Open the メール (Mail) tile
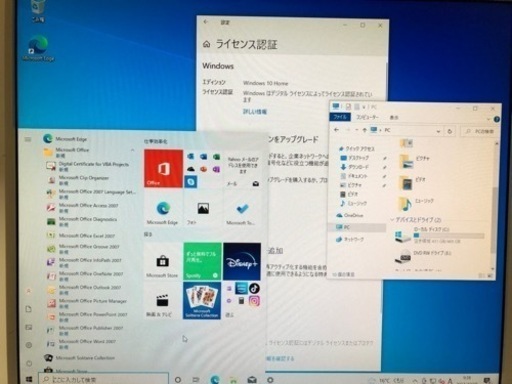512x384 pixels. tap(242, 168)
